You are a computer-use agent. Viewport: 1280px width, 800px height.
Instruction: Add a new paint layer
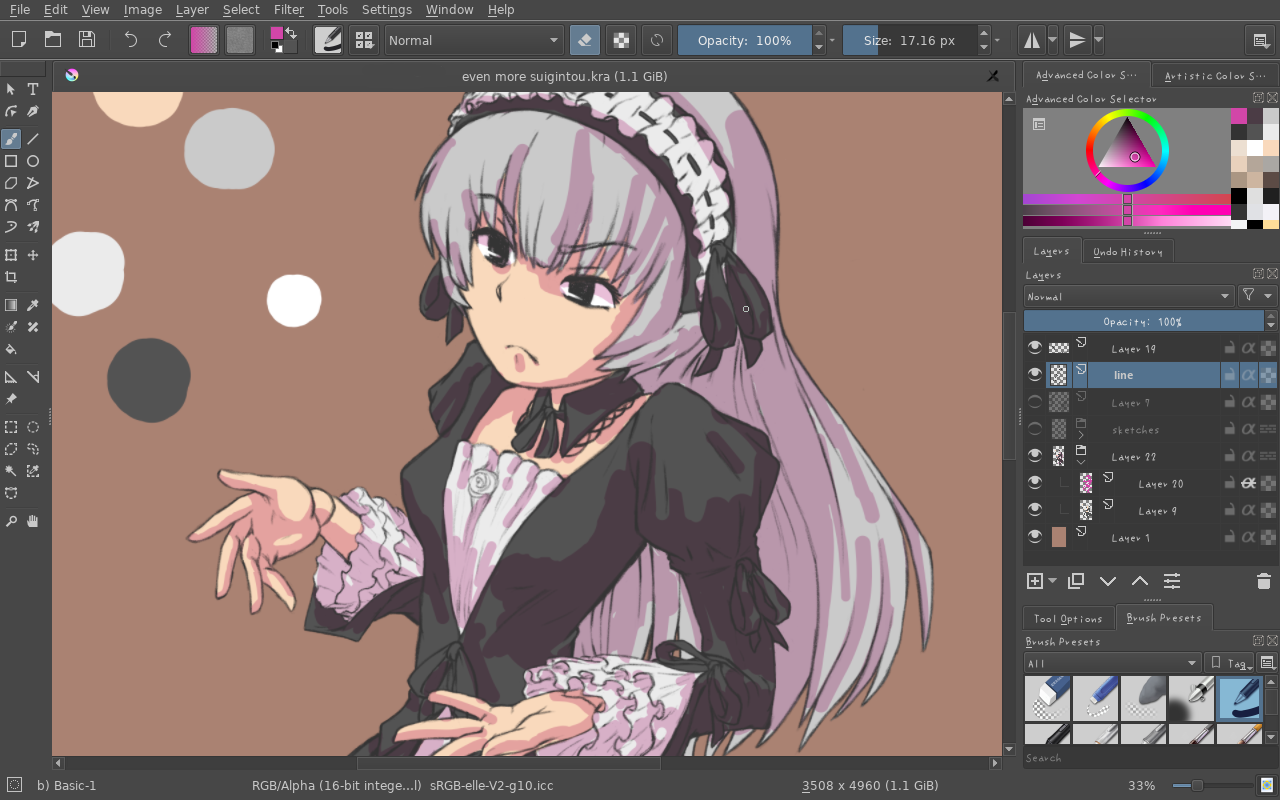(x=1035, y=581)
